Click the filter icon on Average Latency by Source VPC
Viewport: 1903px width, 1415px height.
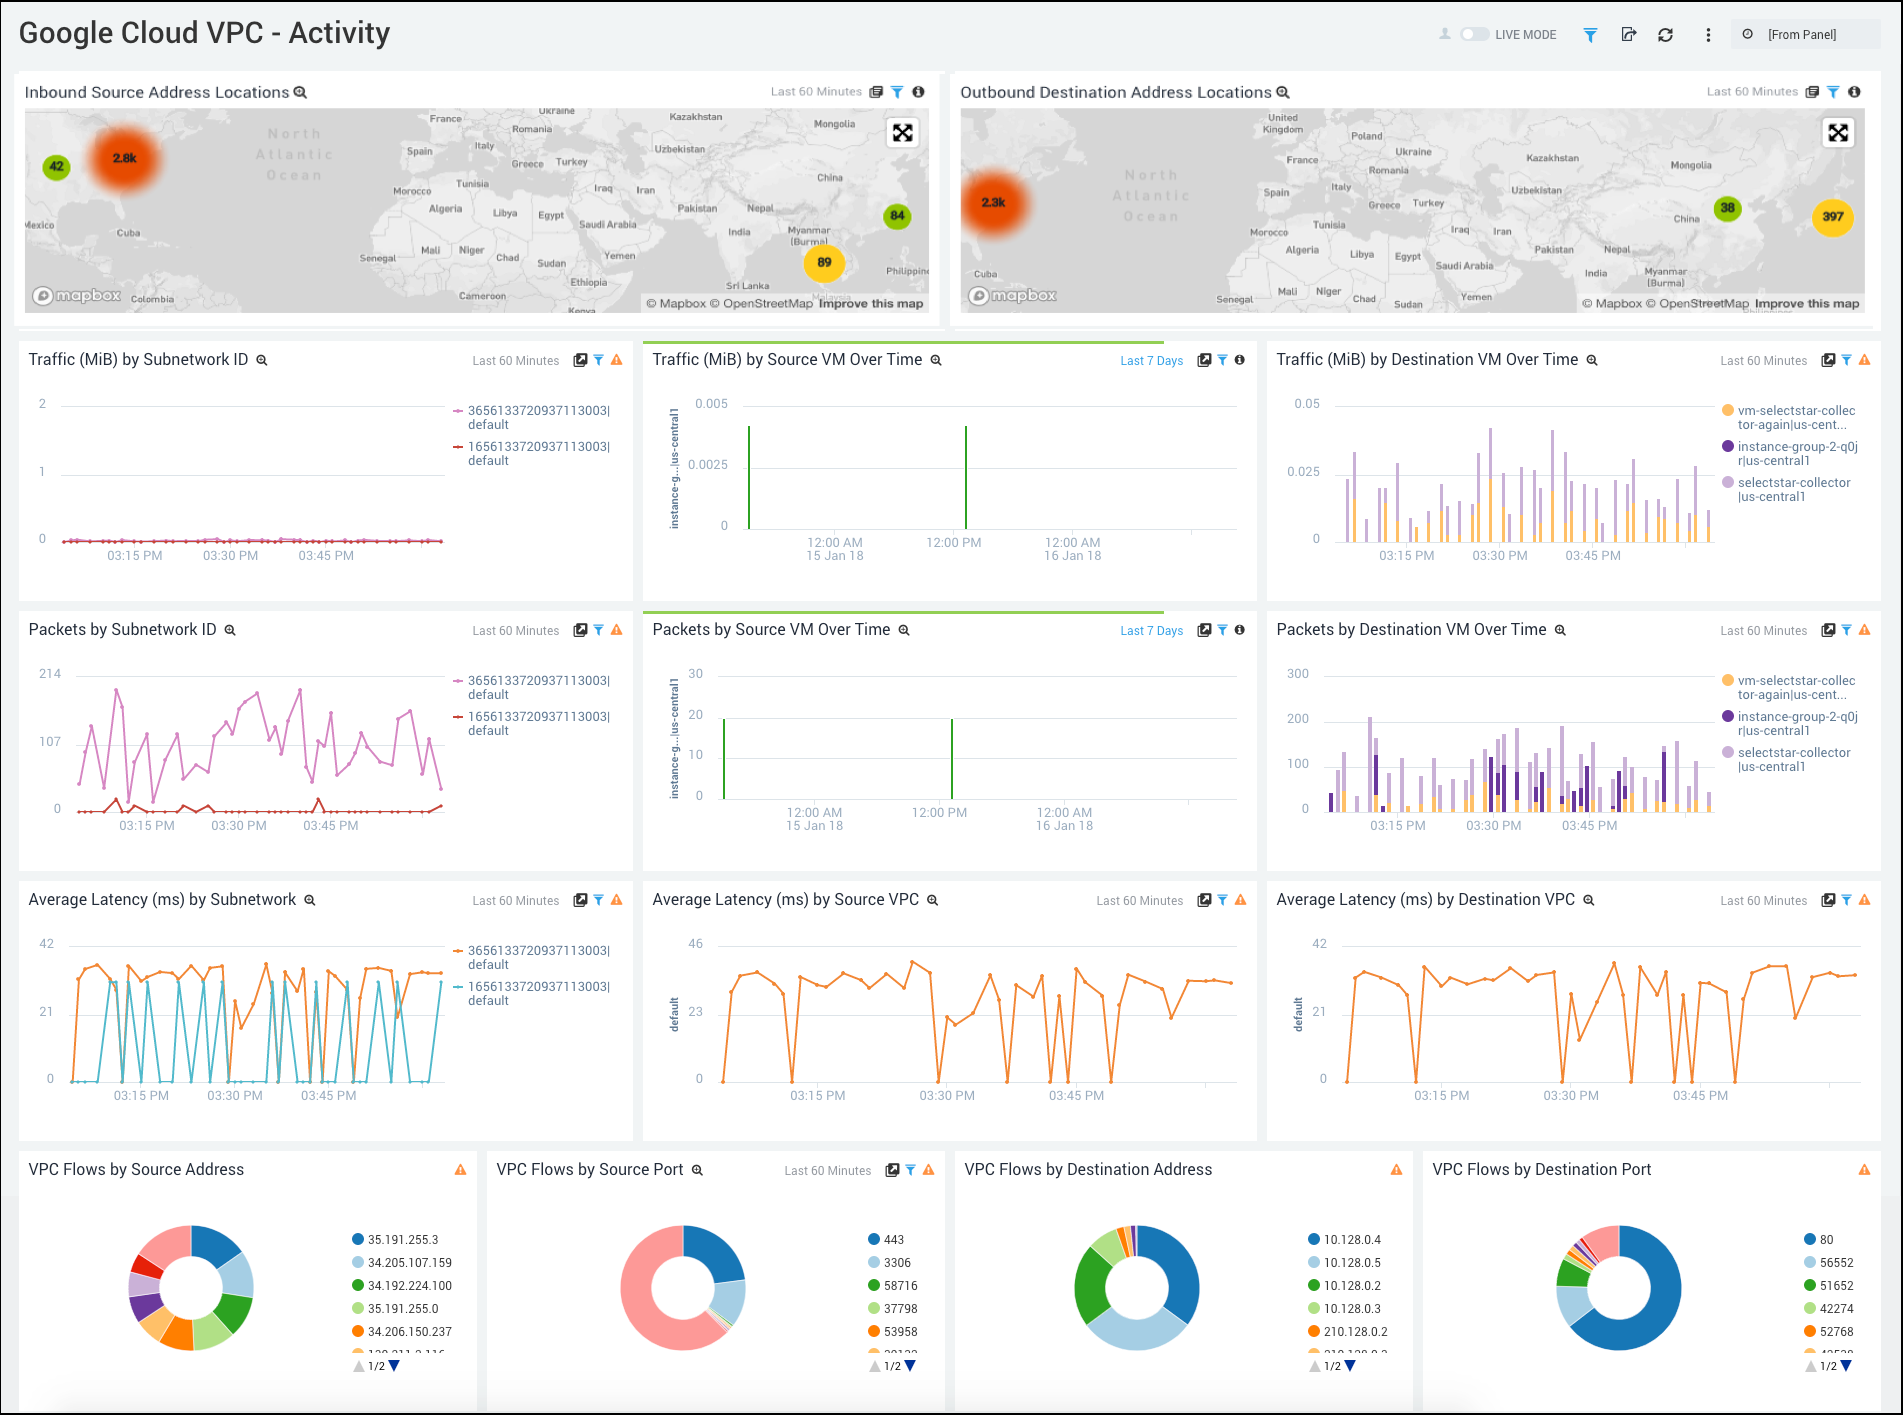click(x=1222, y=900)
